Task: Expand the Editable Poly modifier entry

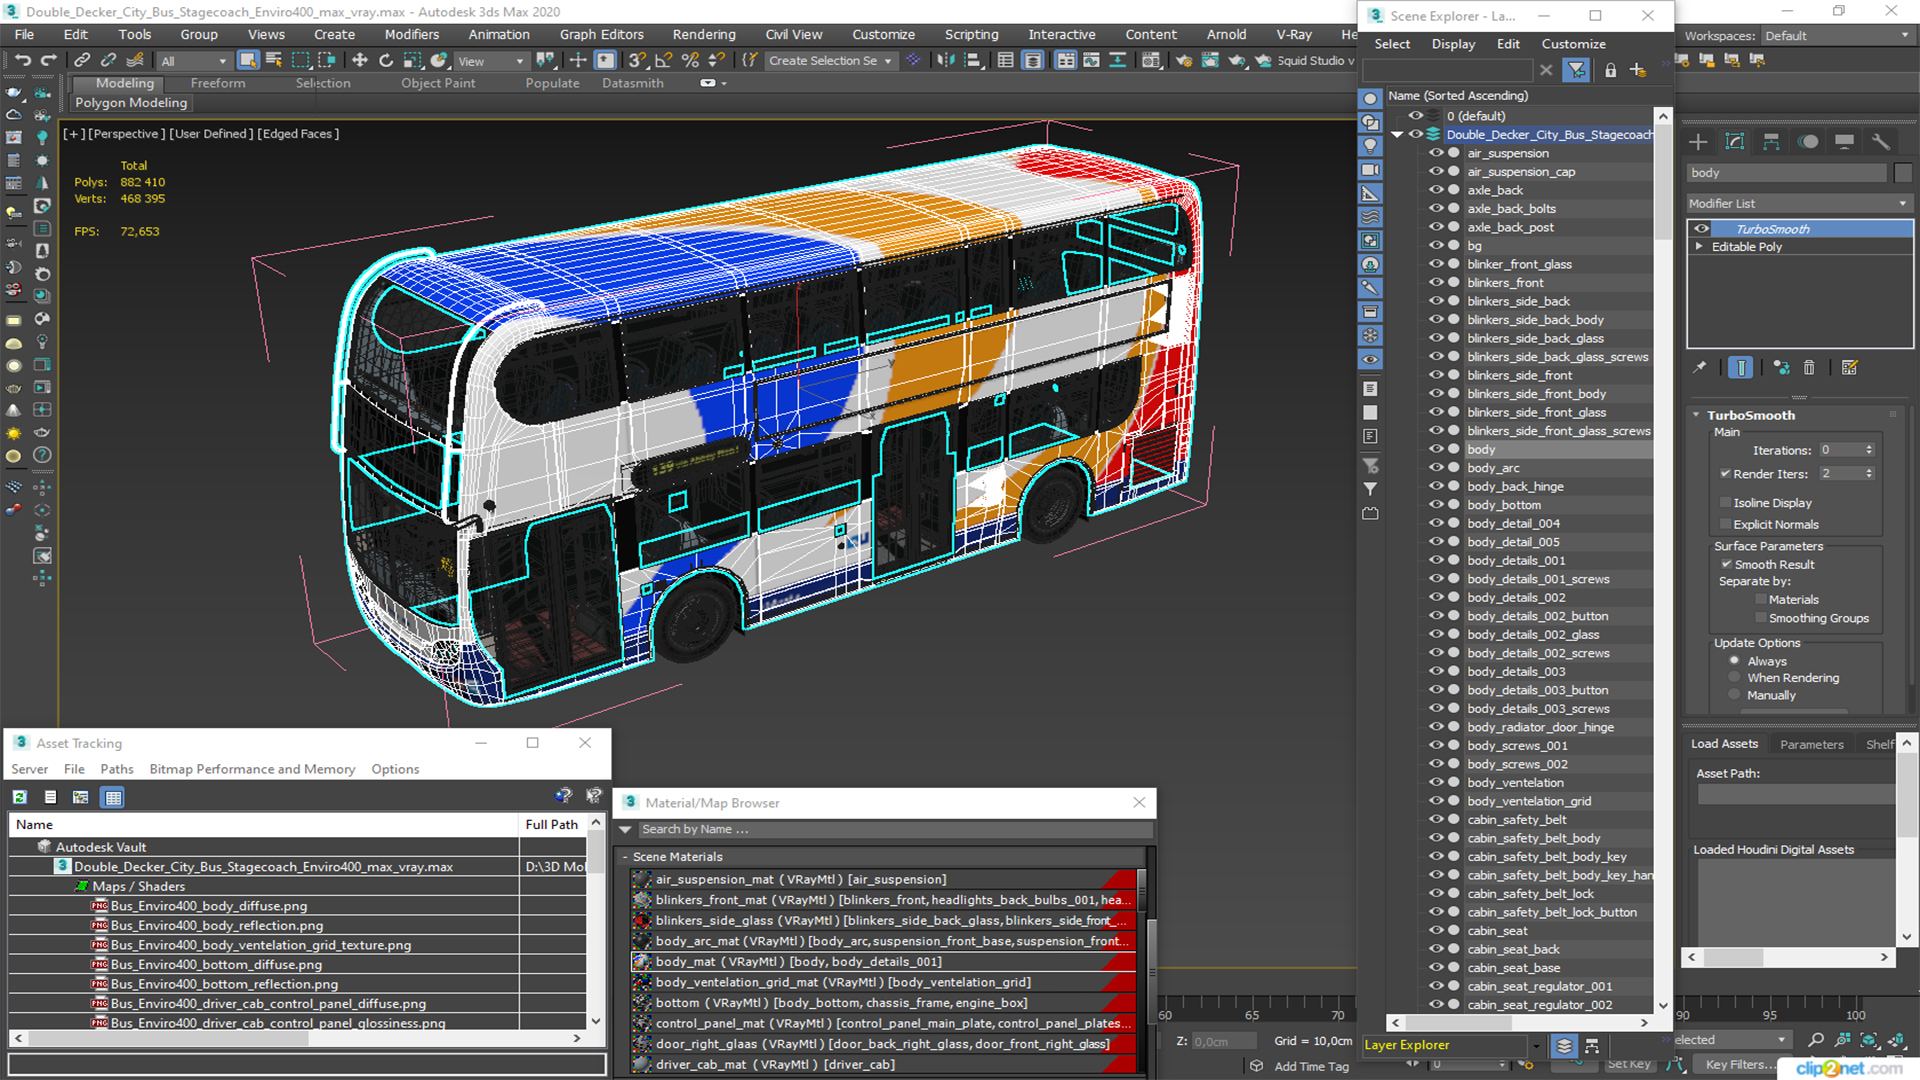Action: pyautogui.click(x=1699, y=247)
